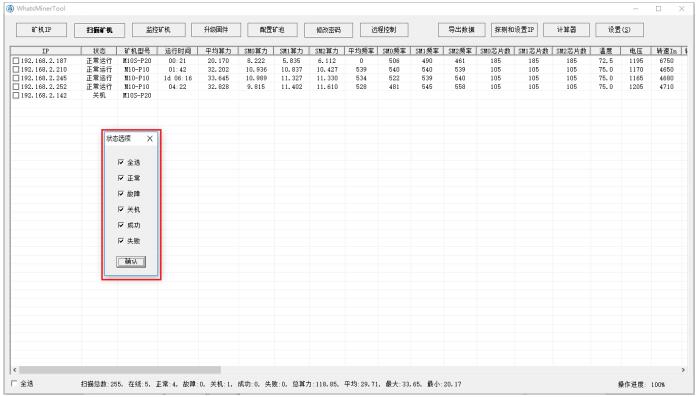The image size is (700, 397).
Task: Click the WhatsMinerTool title bar icon
Action: tap(10, 8)
